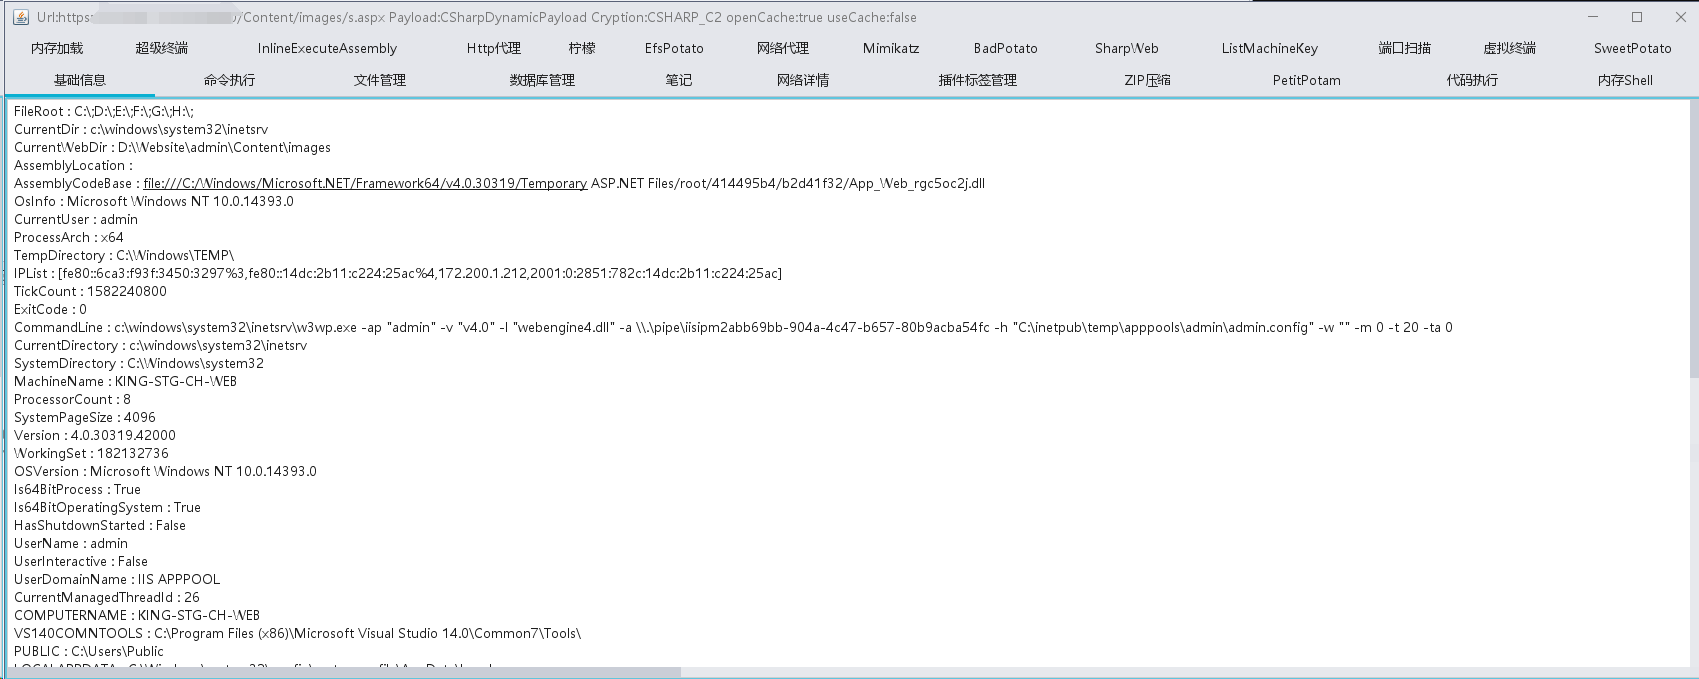
Task: Switch to the 基础信息 tab
Action: pos(80,80)
